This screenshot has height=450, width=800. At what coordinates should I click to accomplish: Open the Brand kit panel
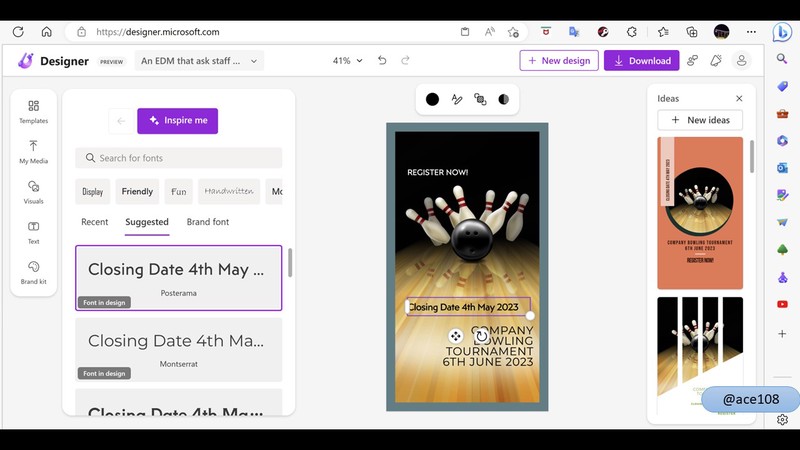click(x=34, y=272)
